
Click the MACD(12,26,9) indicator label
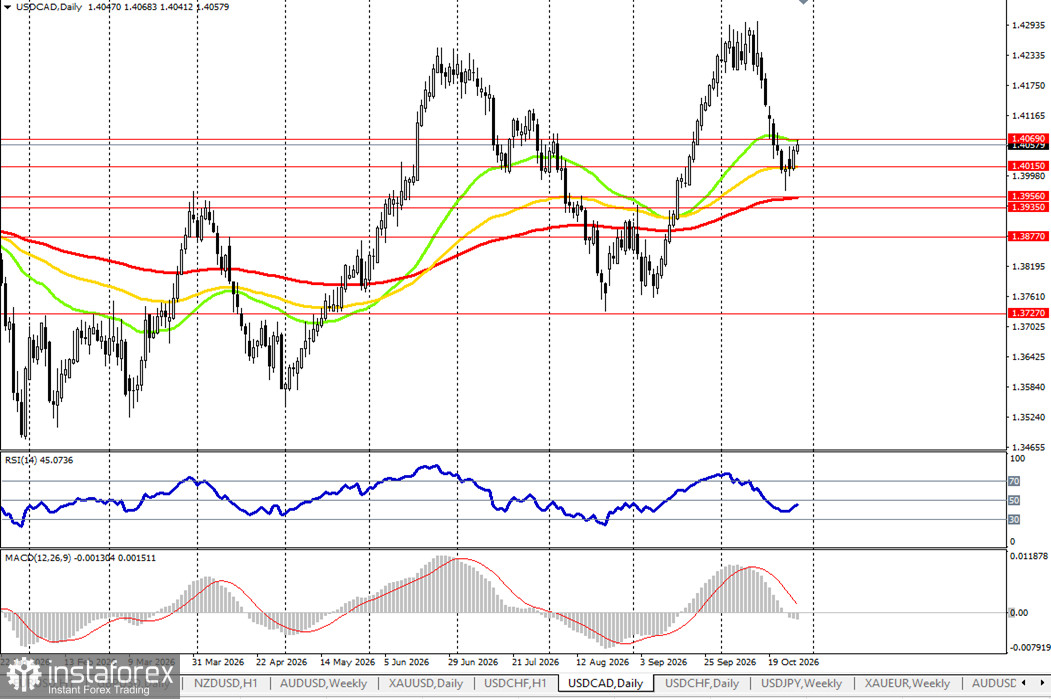click(x=80, y=558)
